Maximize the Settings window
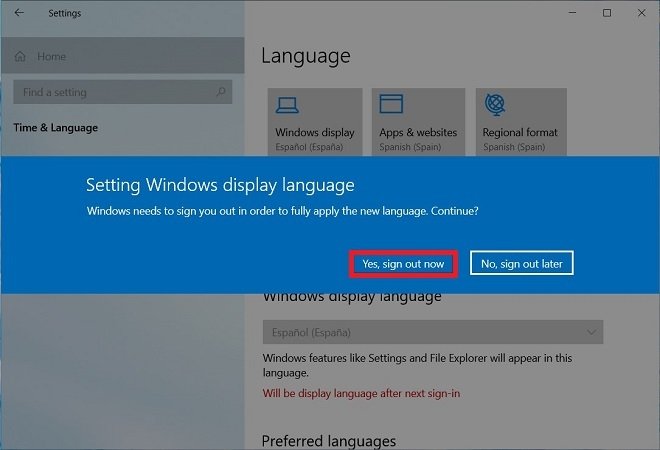Viewport: 660px width, 450px height. click(x=607, y=13)
